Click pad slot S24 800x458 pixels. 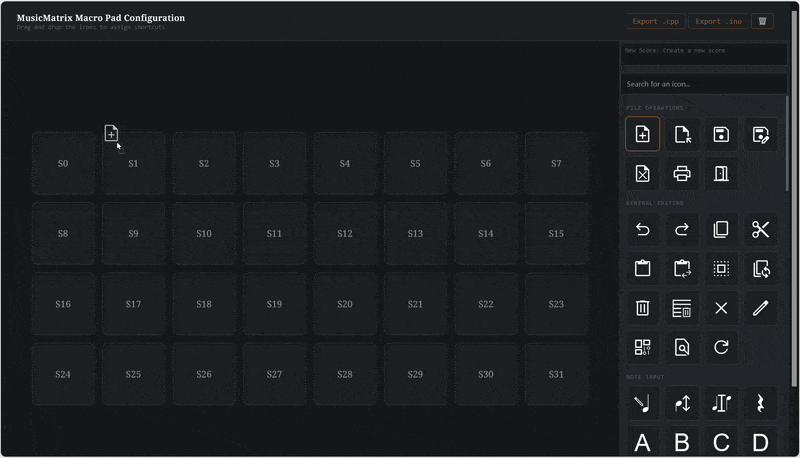click(x=63, y=374)
